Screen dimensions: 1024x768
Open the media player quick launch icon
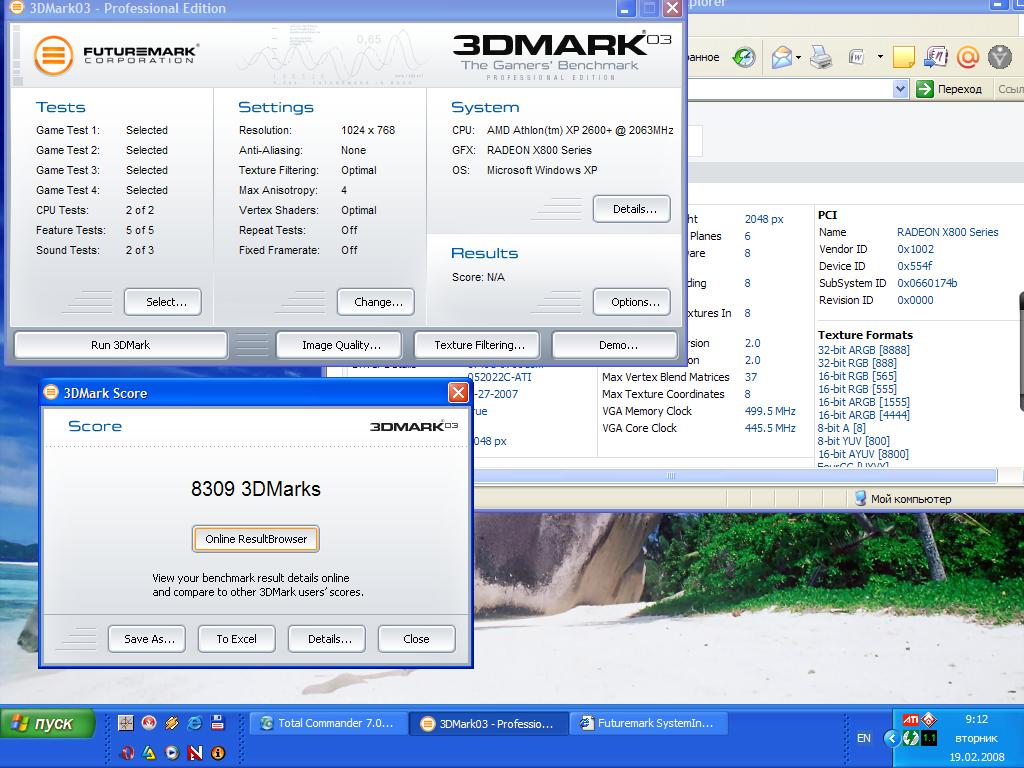click(x=172, y=752)
